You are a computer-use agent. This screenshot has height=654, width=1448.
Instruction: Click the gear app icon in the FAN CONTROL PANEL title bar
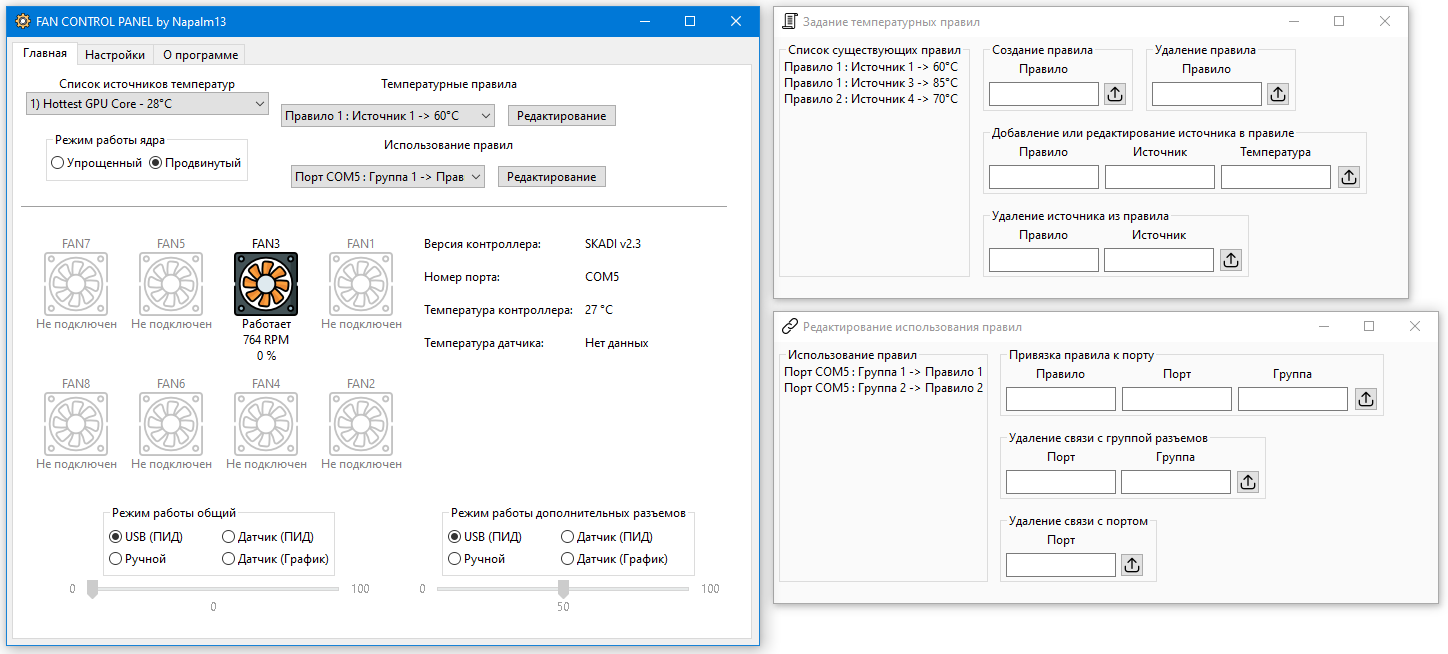coord(23,21)
